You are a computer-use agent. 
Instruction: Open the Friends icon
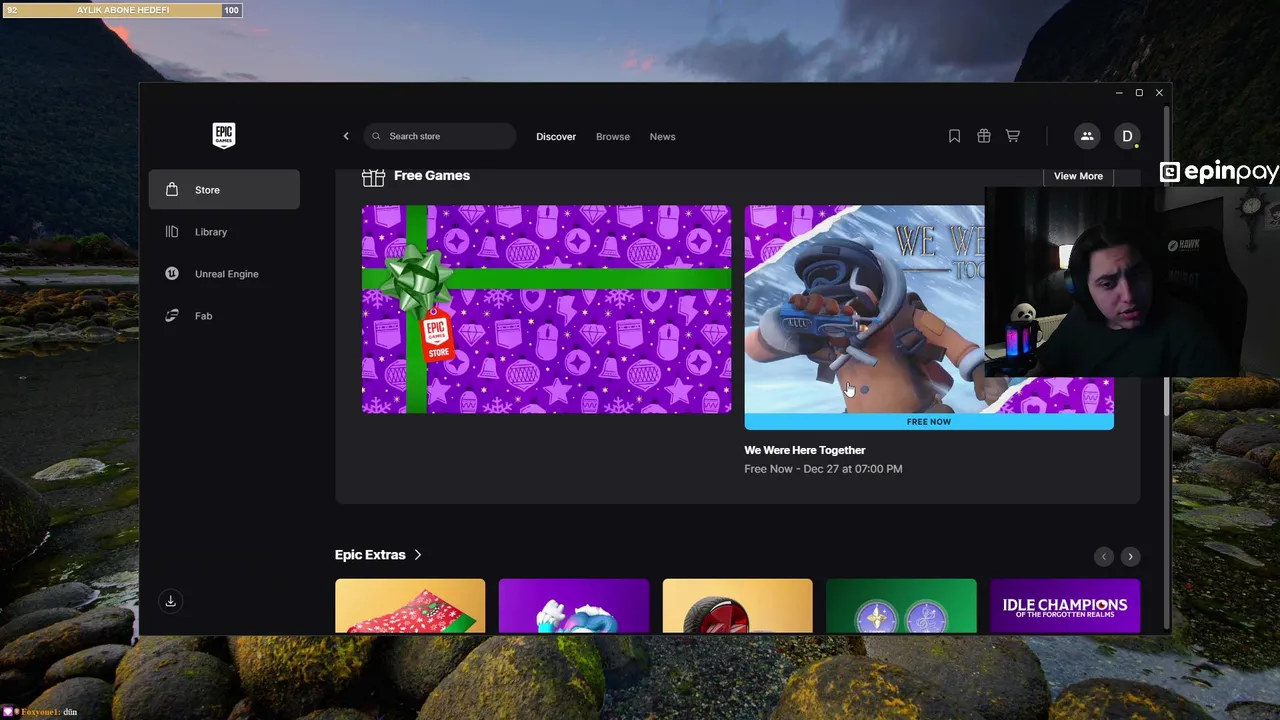(x=1087, y=136)
